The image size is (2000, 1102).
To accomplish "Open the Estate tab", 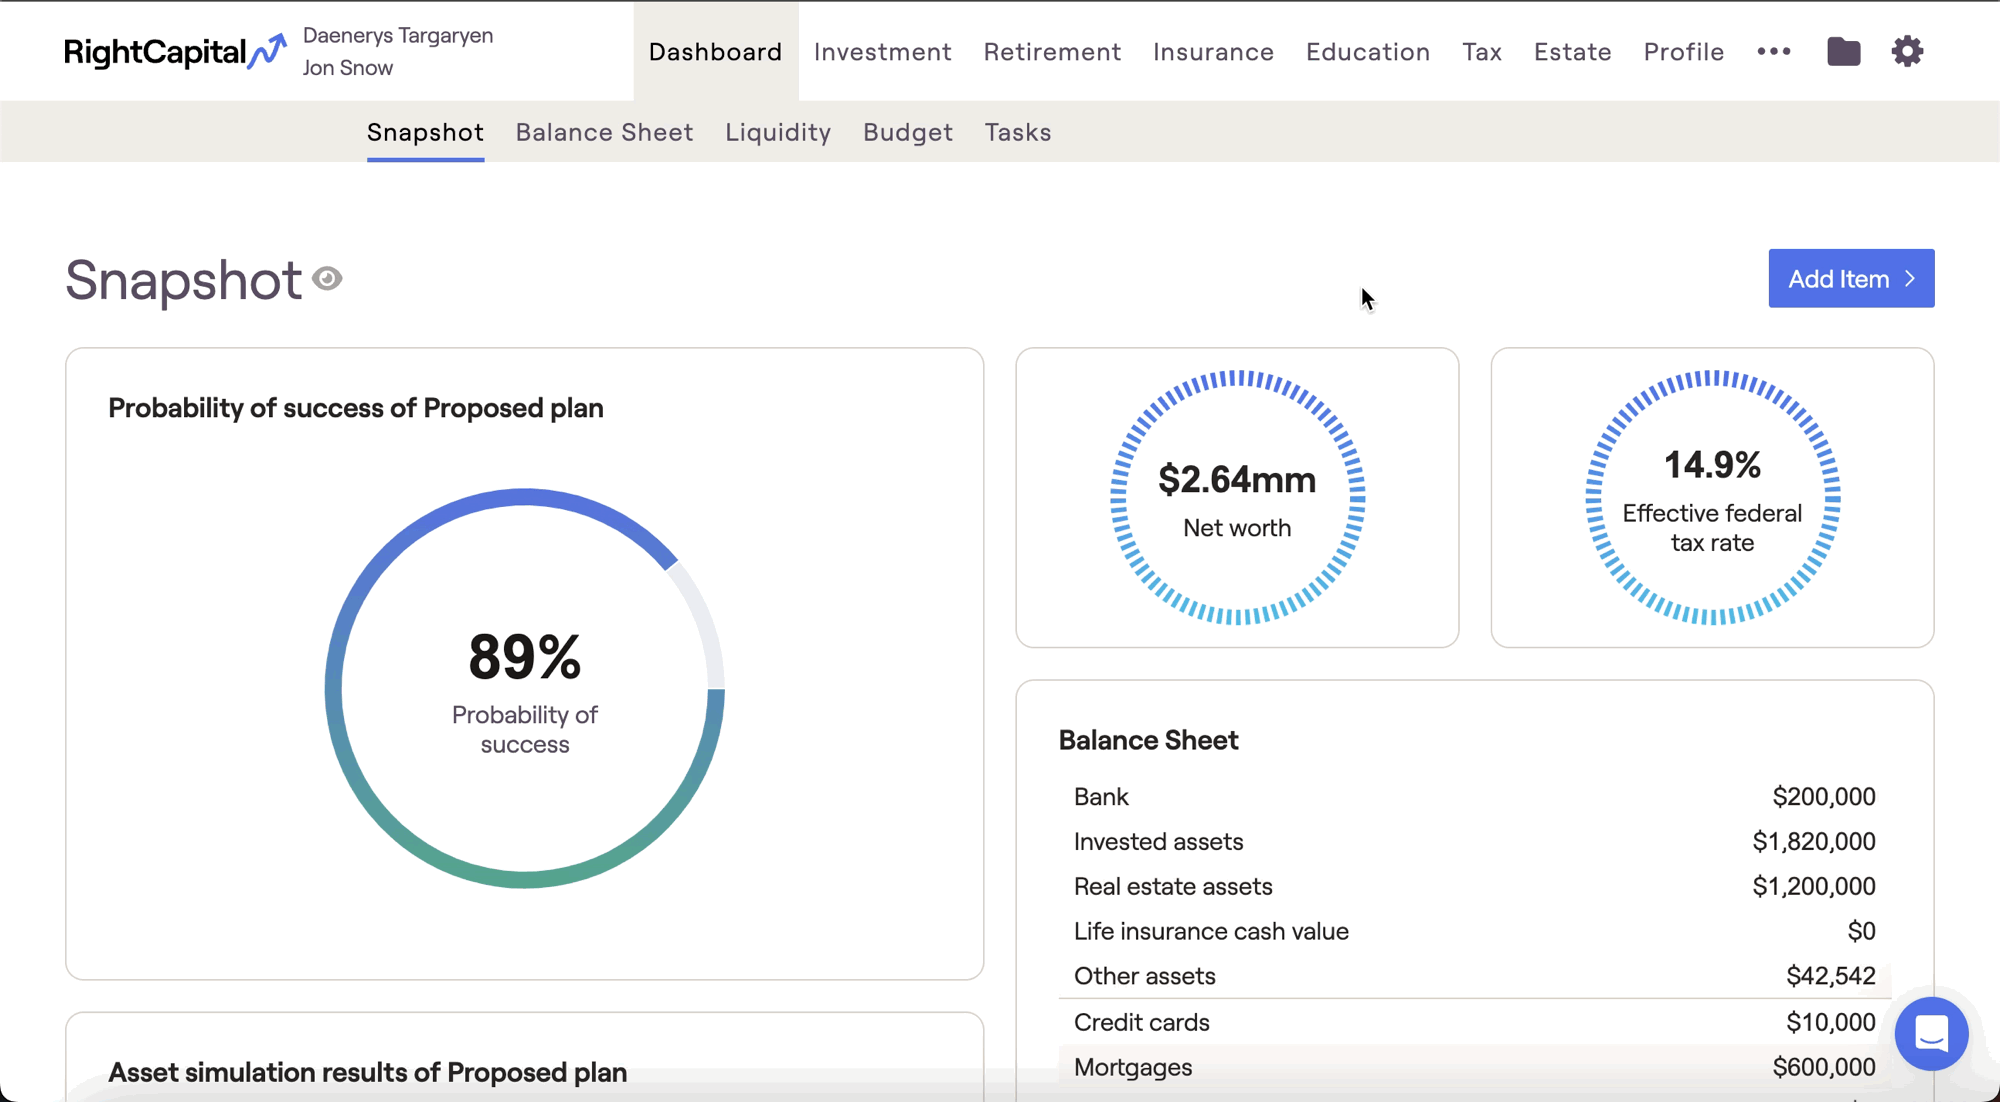I will (1572, 51).
